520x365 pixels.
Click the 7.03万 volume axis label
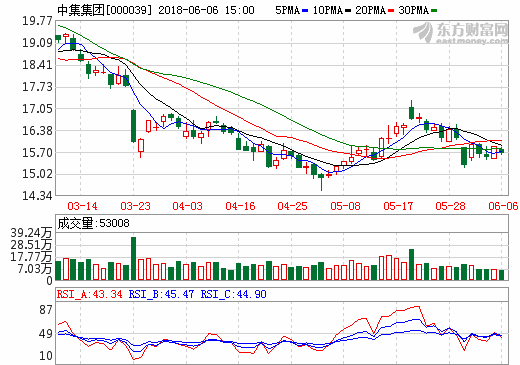[x=35, y=269]
